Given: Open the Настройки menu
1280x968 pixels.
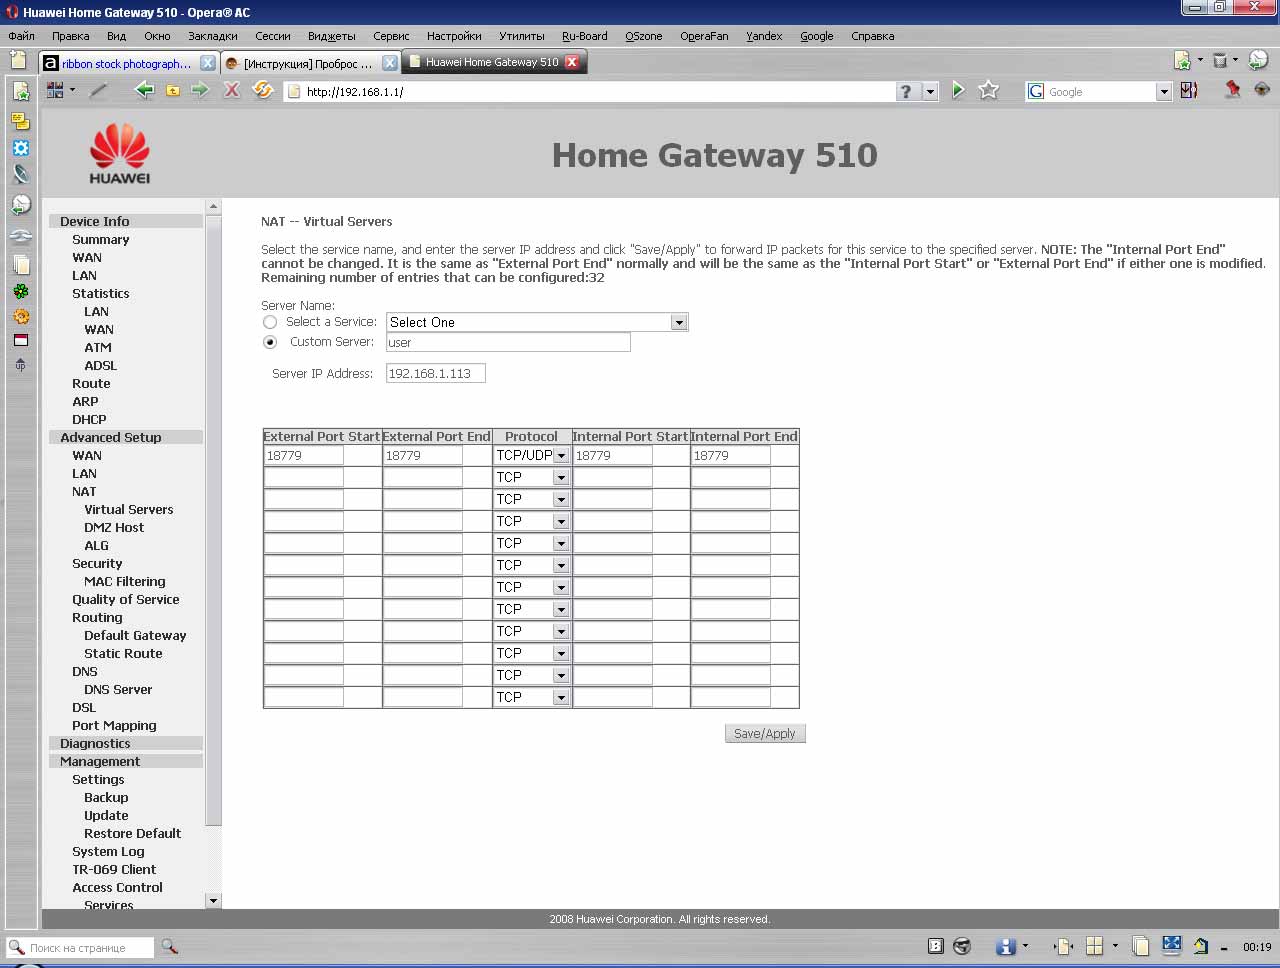Looking at the screenshot, I should click(x=454, y=36).
